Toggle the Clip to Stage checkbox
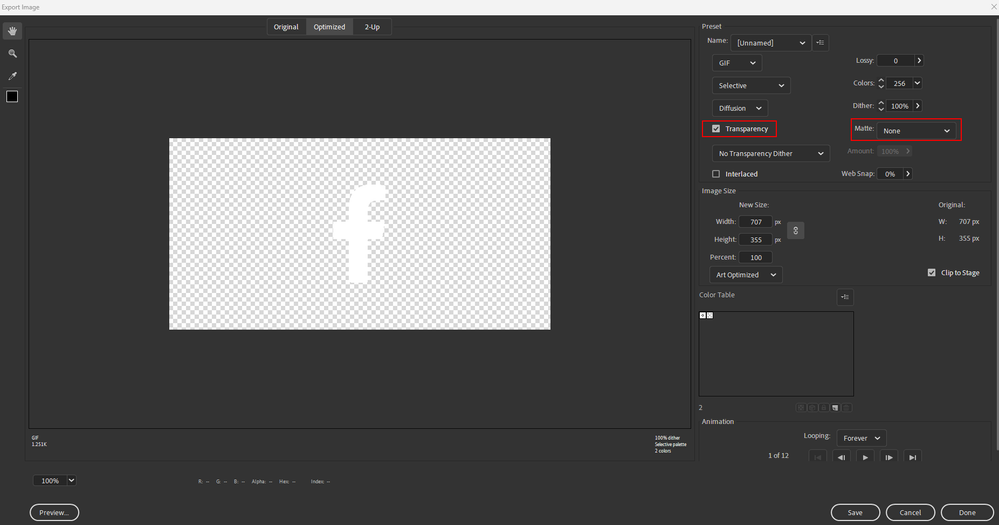This screenshot has width=999, height=525. pyautogui.click(x=931, y=273)
